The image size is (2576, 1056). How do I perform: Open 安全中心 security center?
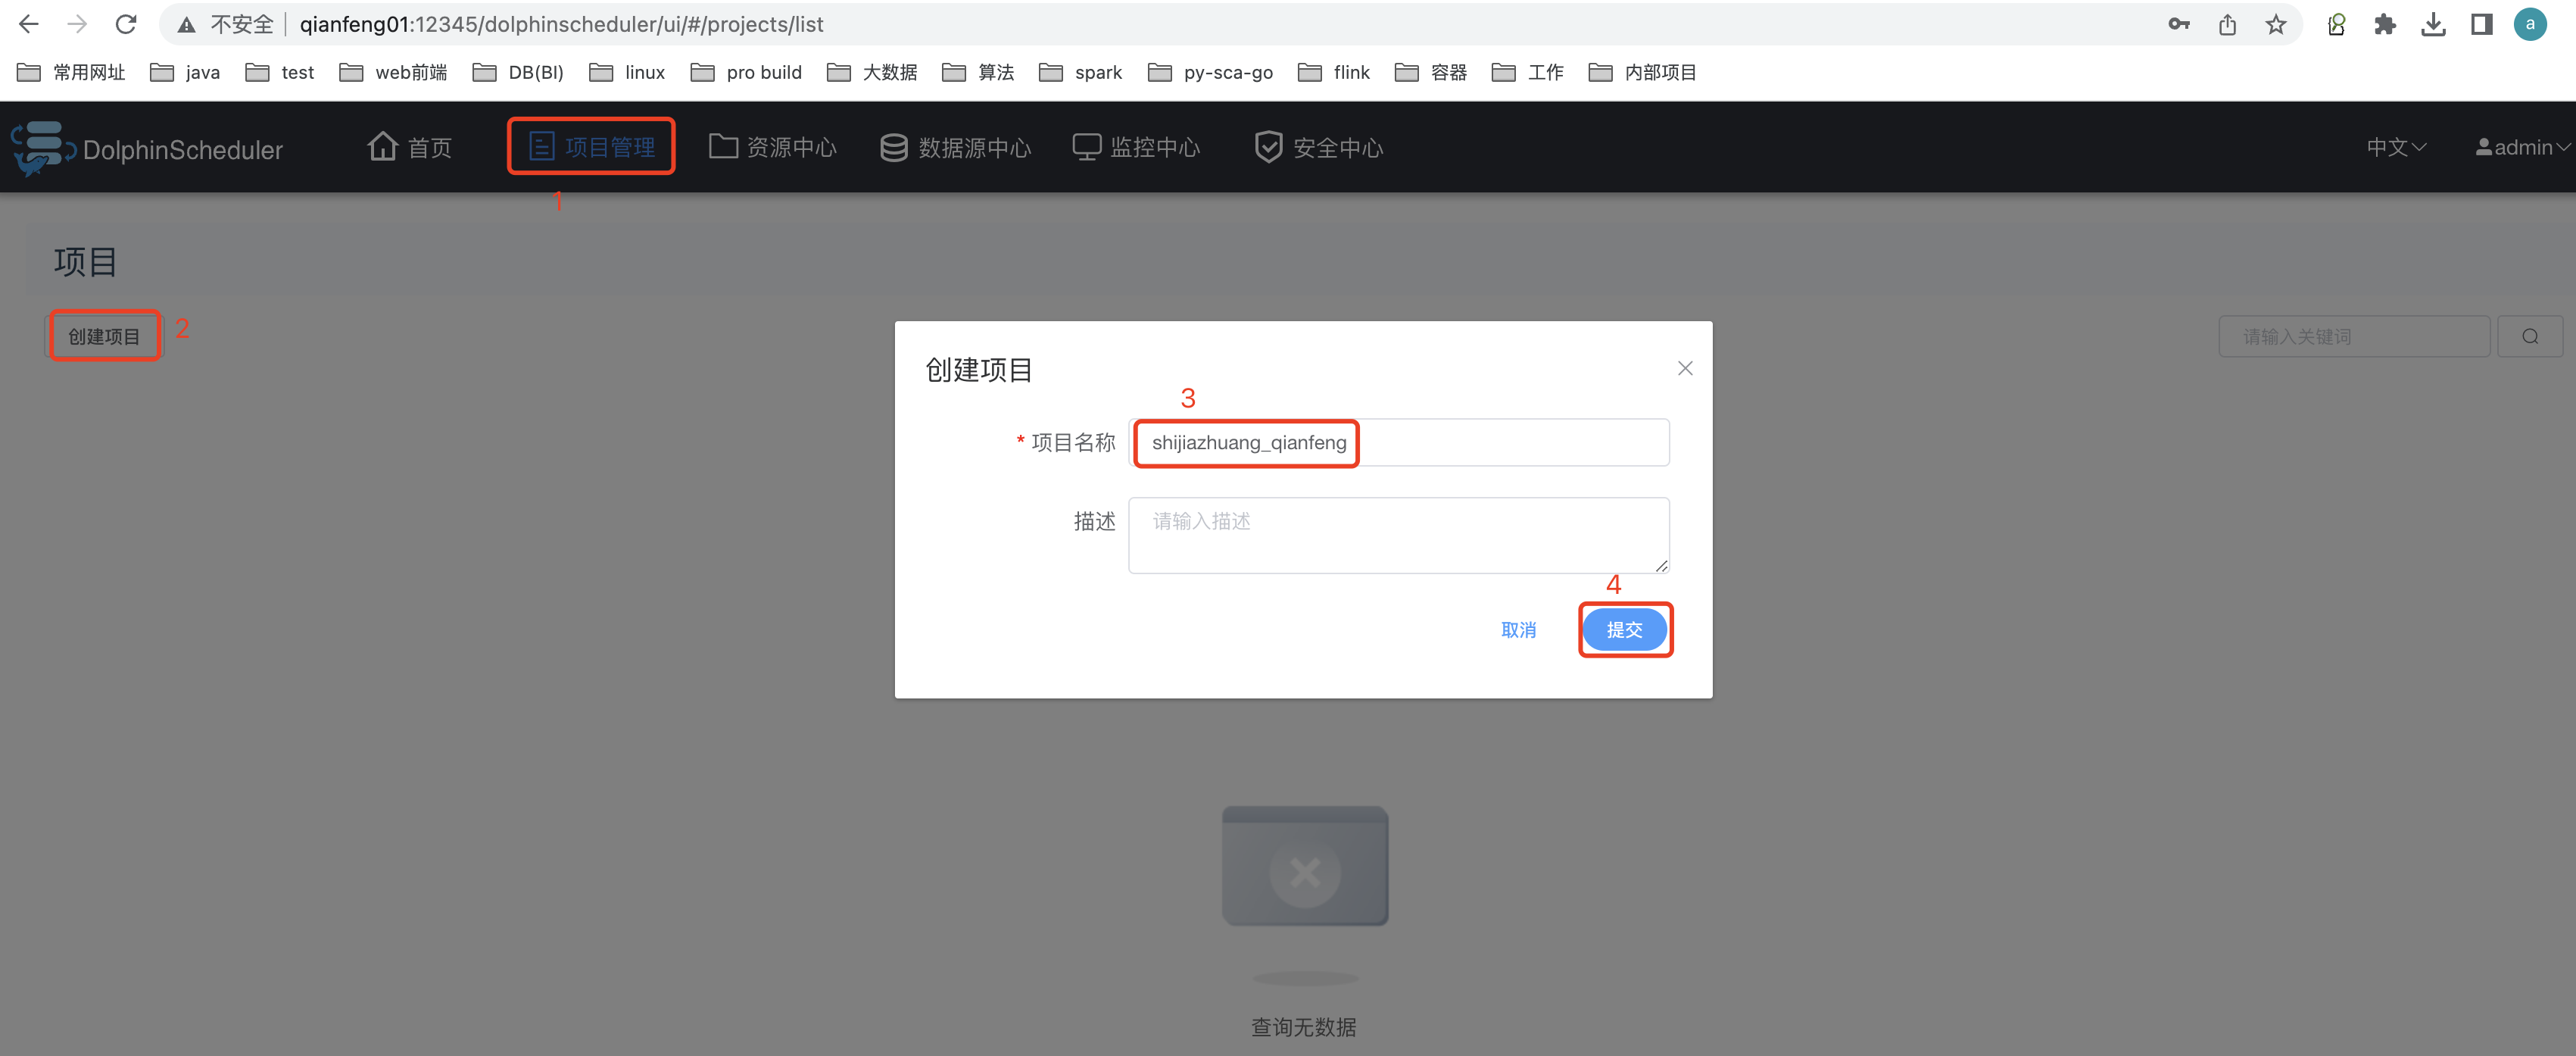pos(1318,147)
